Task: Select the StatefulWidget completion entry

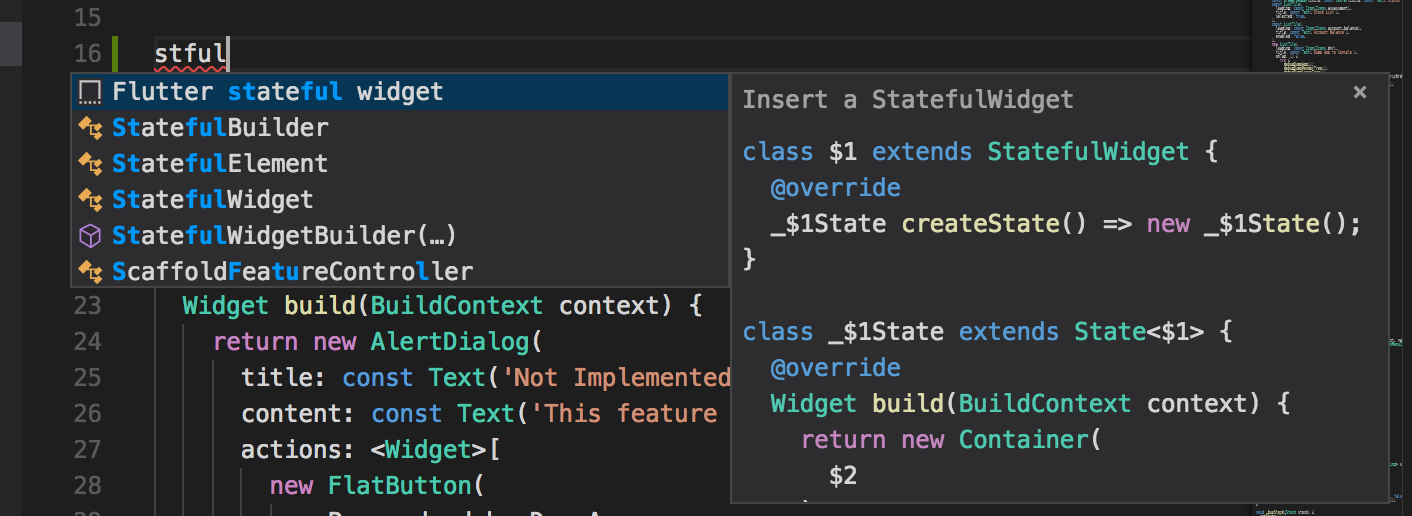Action: coord(213,200)
